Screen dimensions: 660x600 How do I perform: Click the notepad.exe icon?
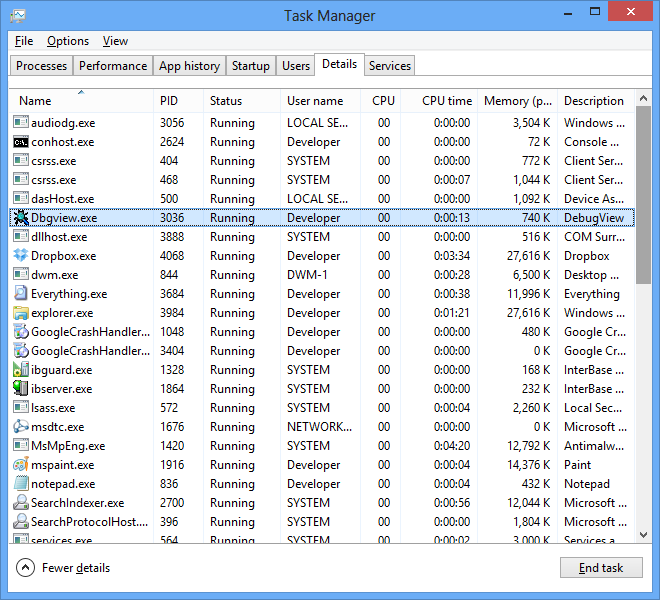[x=21, y=484]
